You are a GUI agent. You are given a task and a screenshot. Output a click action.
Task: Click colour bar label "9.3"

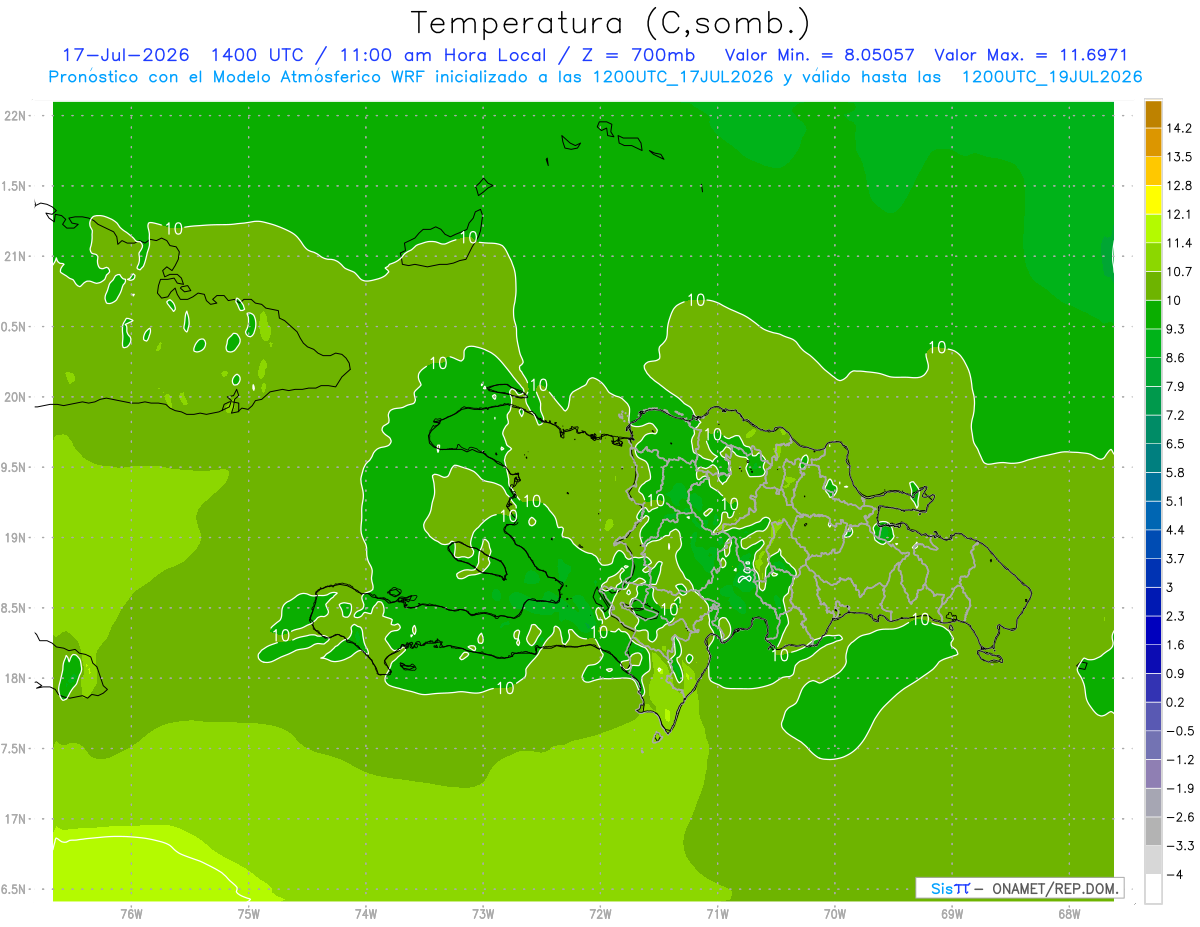pyautogui.click(x=1177, y=329)
